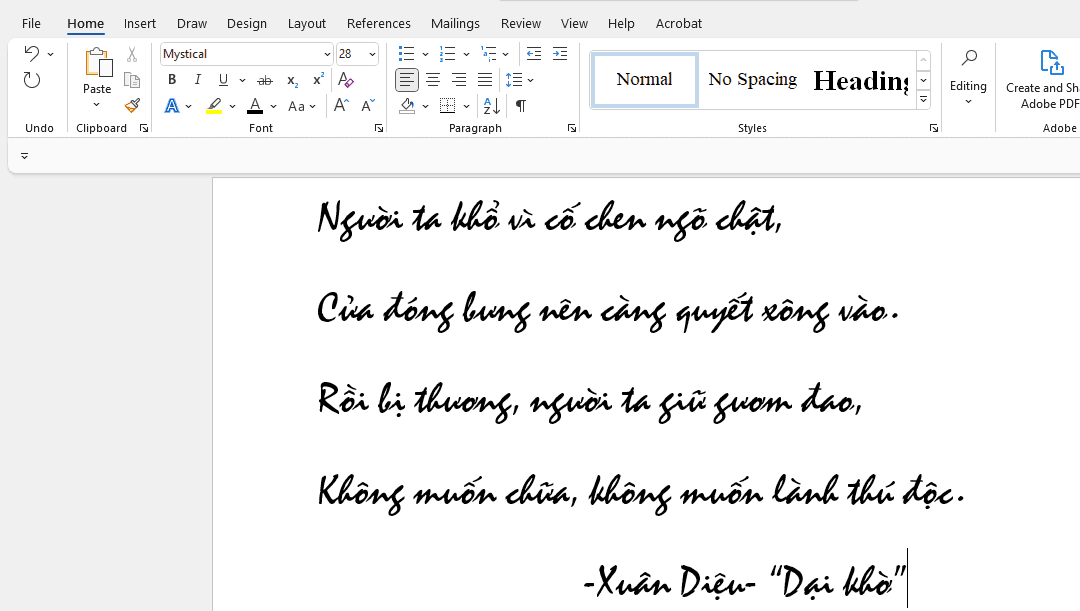The image size is (1080, 611).
Task: Apply text highlight color pen
Action: [x=214, y=106]
